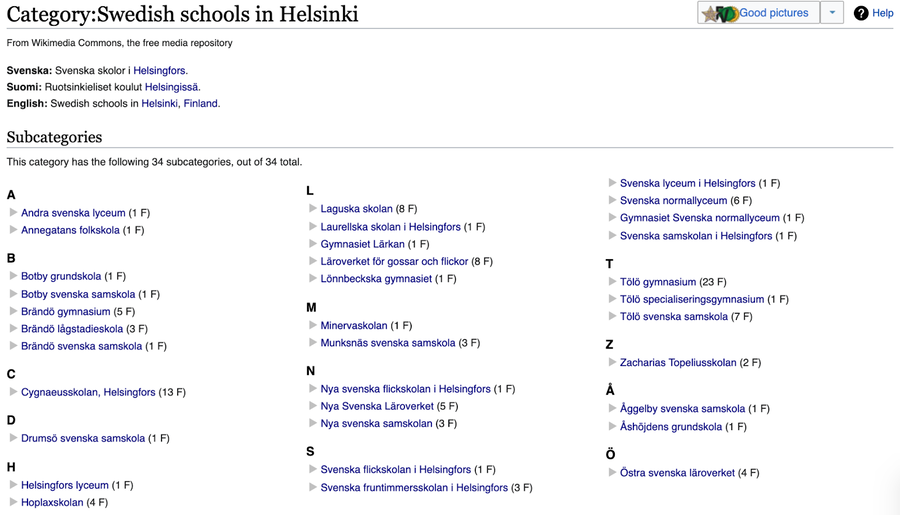Image resolution: width=900 pixels, height=515 pixels.
Task: Click the Help question mark icon
Action: tap(861, 13)
